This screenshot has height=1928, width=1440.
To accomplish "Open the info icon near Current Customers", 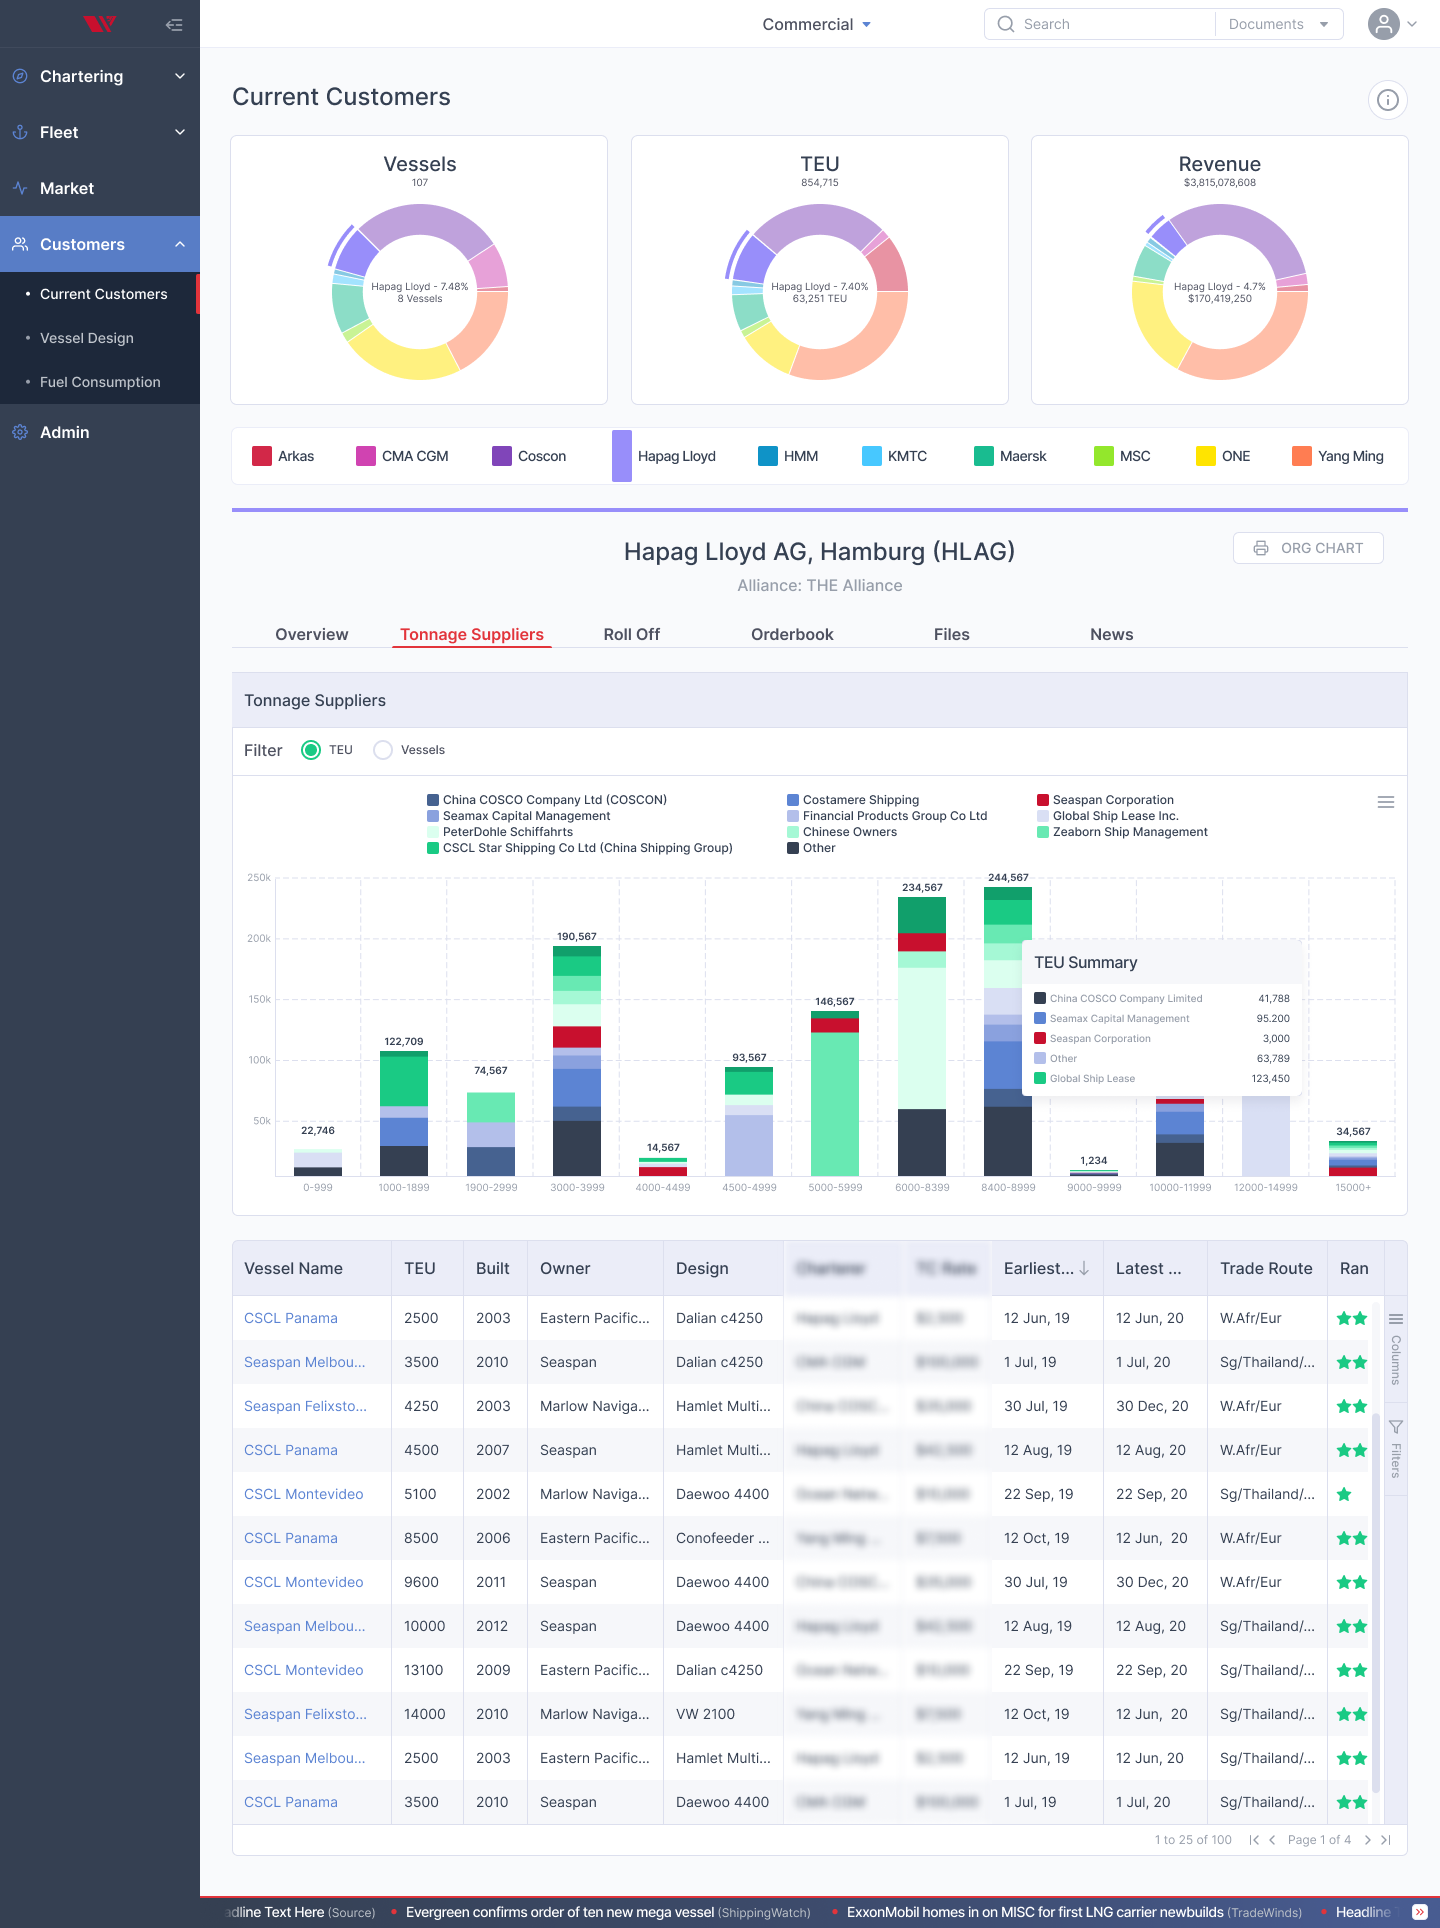I will point(1388,100).
